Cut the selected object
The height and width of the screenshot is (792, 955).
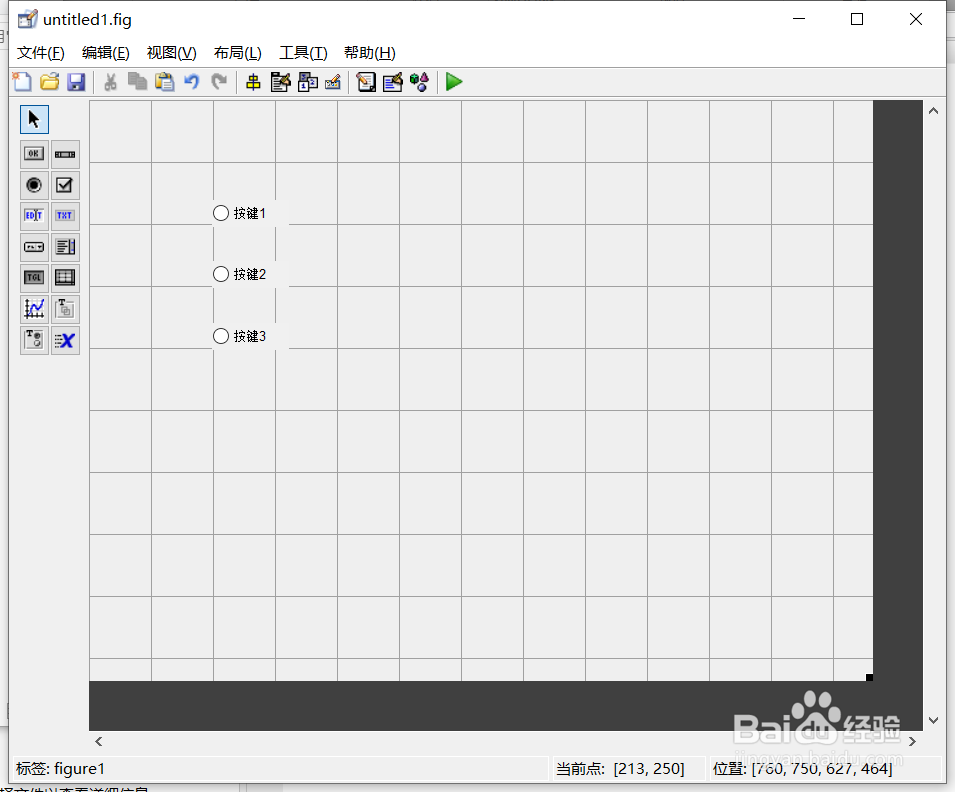click(110, 82)
